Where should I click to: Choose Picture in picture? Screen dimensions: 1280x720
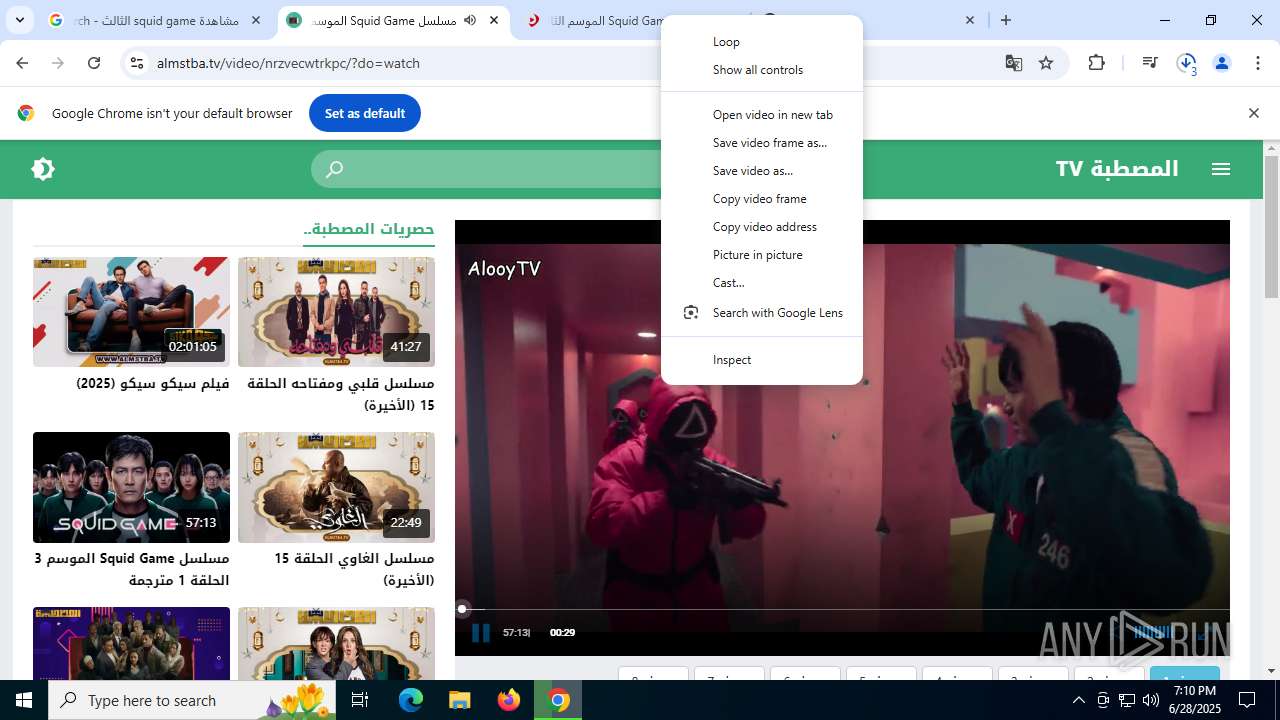point(762,255)
